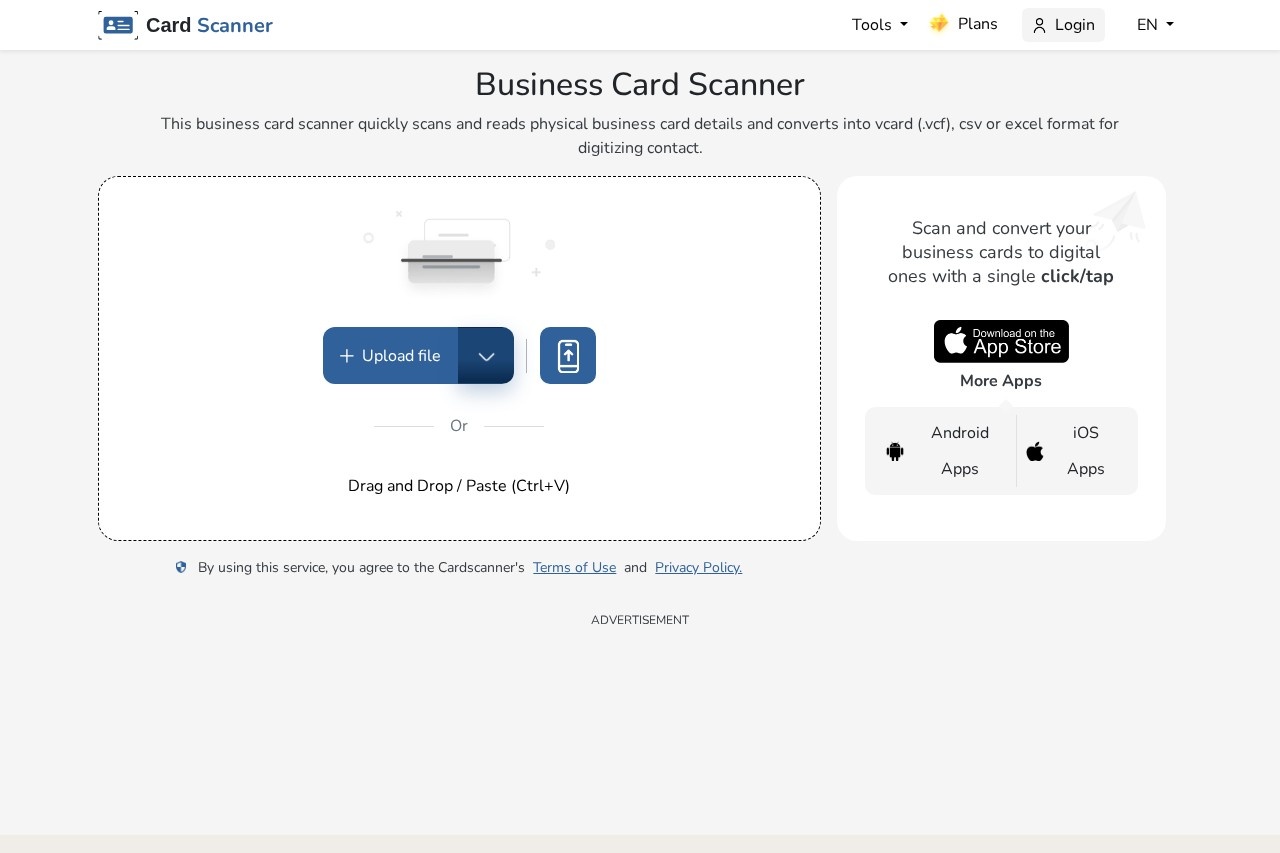
Task: Click the ADVERTISEMENT label
Action: (x=640, y=620)
